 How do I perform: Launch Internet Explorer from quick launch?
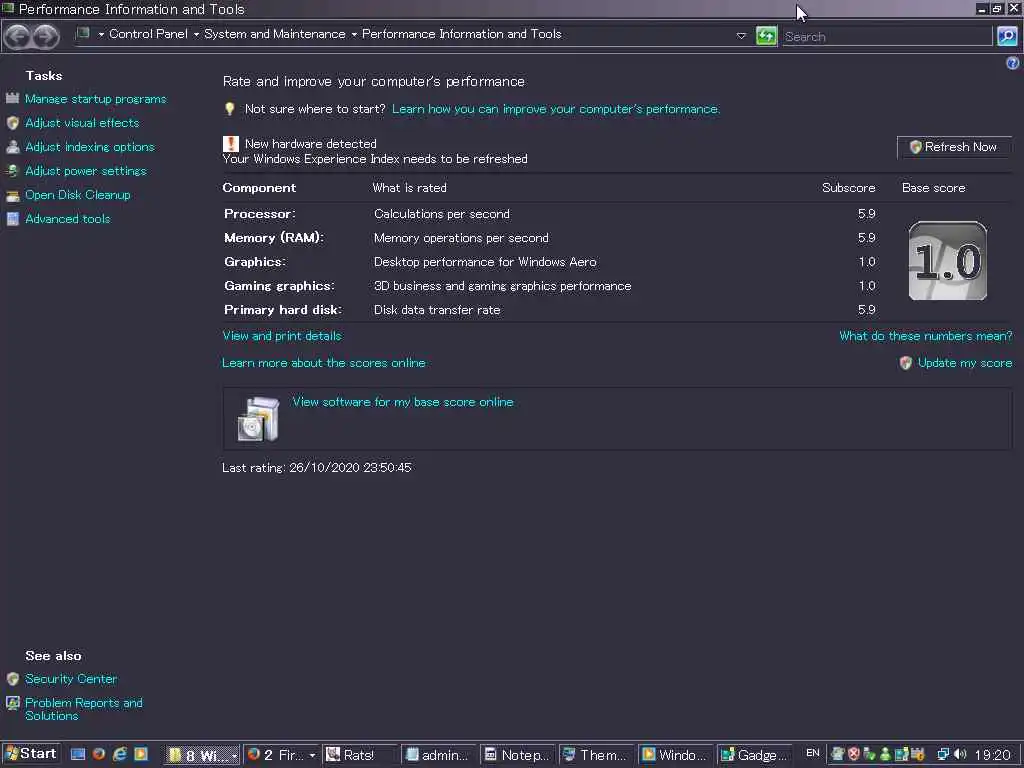point(120,754)
